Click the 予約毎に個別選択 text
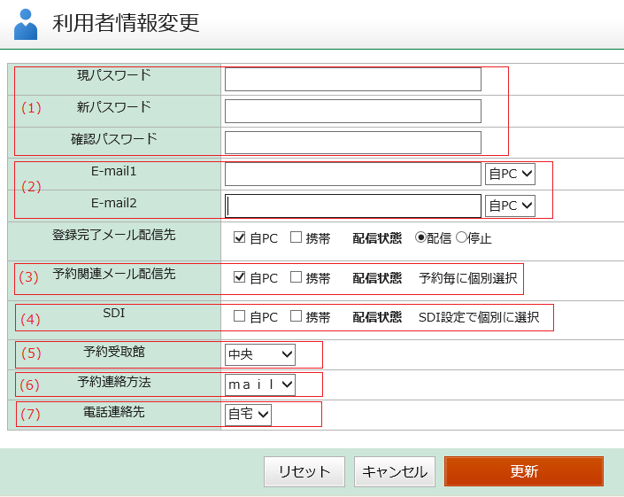This screenshot has height=497, width=624. click(468, 278)
